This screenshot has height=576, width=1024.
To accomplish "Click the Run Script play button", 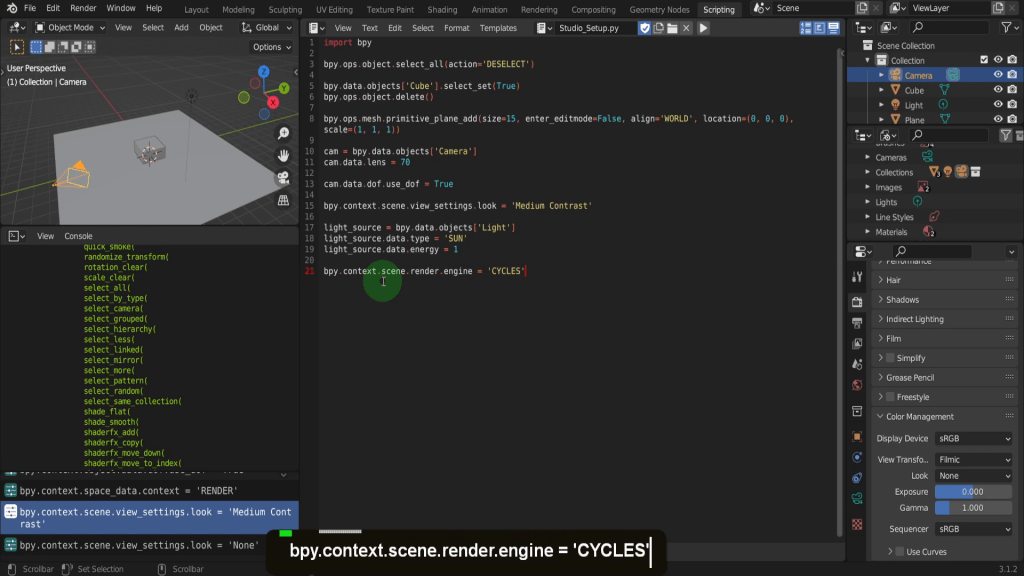I will (703, 28).
